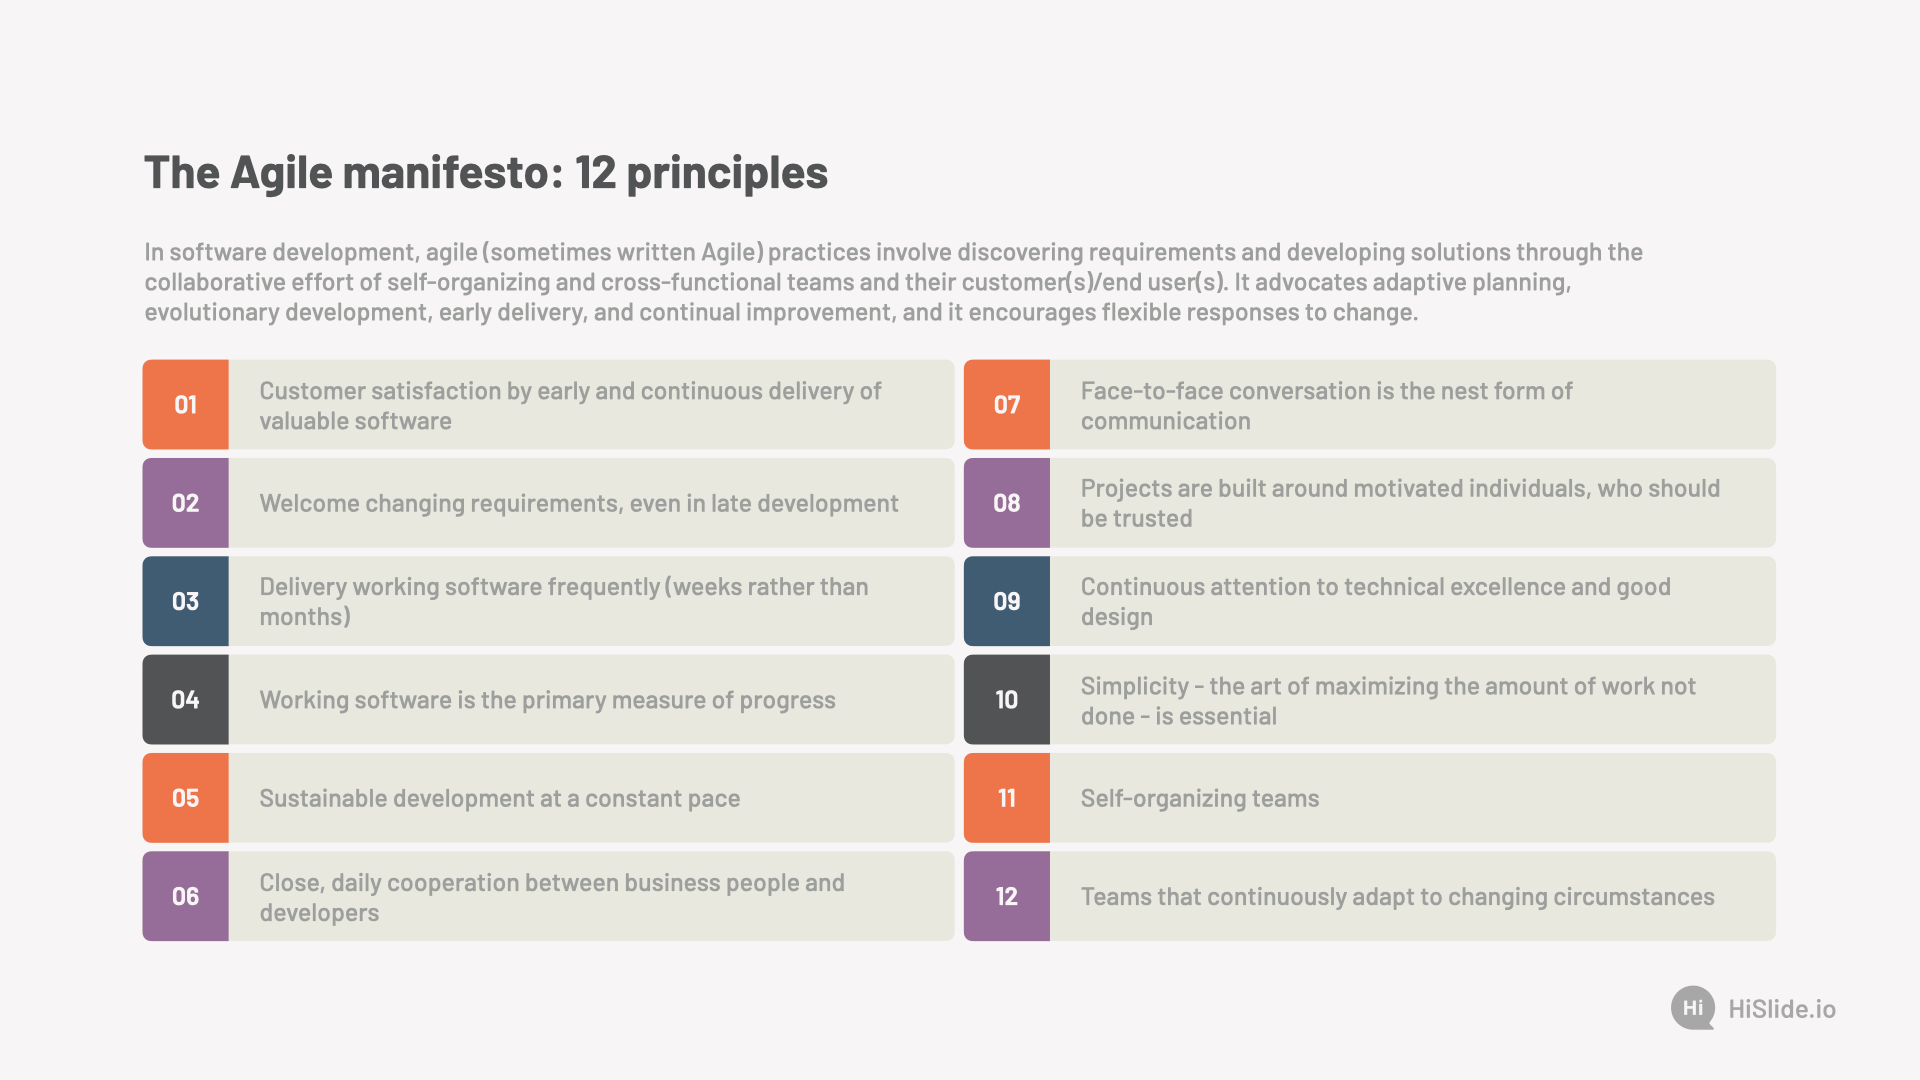Select the purple 06 number badge

[185, 896]
